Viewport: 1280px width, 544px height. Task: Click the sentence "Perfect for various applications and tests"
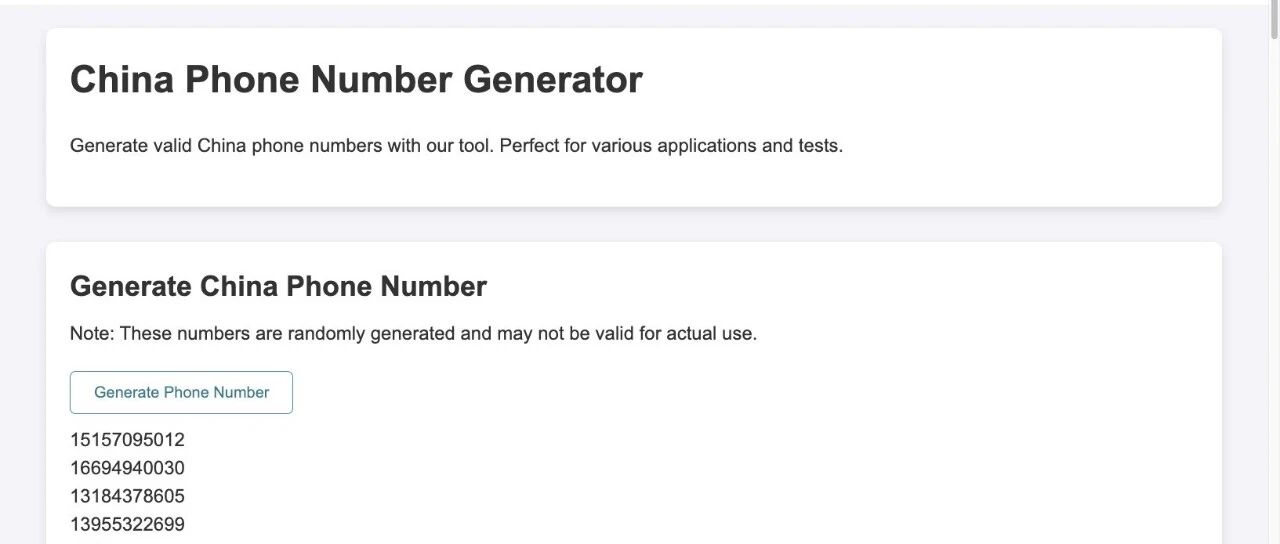point(670,146)
